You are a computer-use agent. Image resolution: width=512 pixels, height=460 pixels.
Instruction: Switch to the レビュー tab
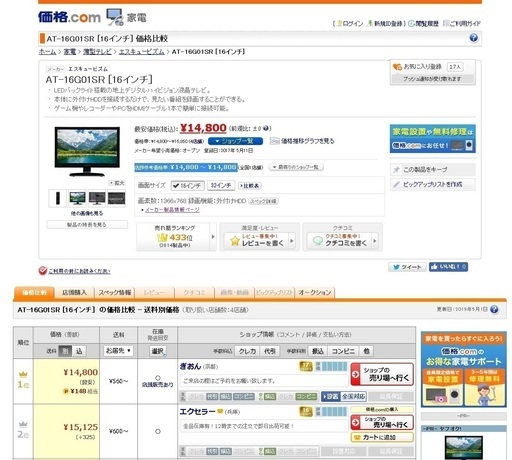(x=154, y=293)
